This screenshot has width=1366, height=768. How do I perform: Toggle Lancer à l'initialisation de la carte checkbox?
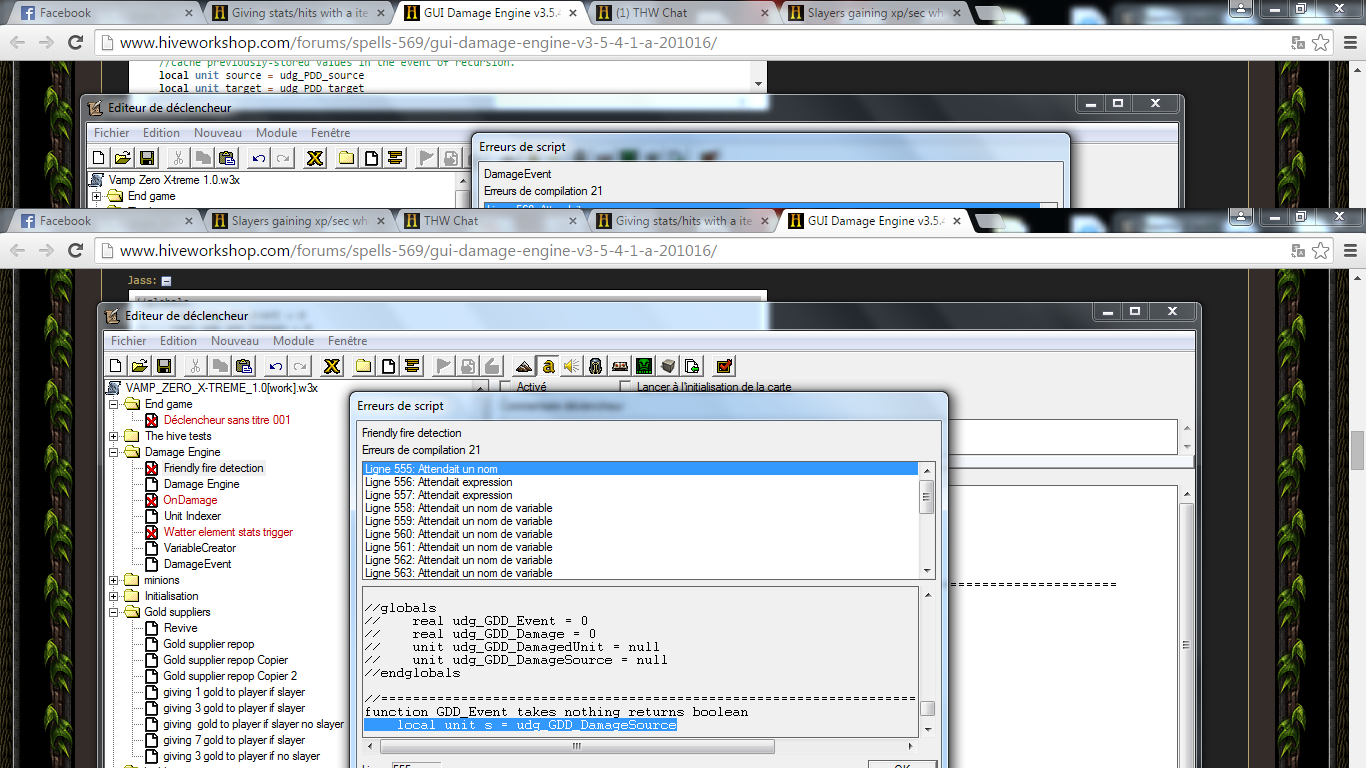(x=625, y=387)
